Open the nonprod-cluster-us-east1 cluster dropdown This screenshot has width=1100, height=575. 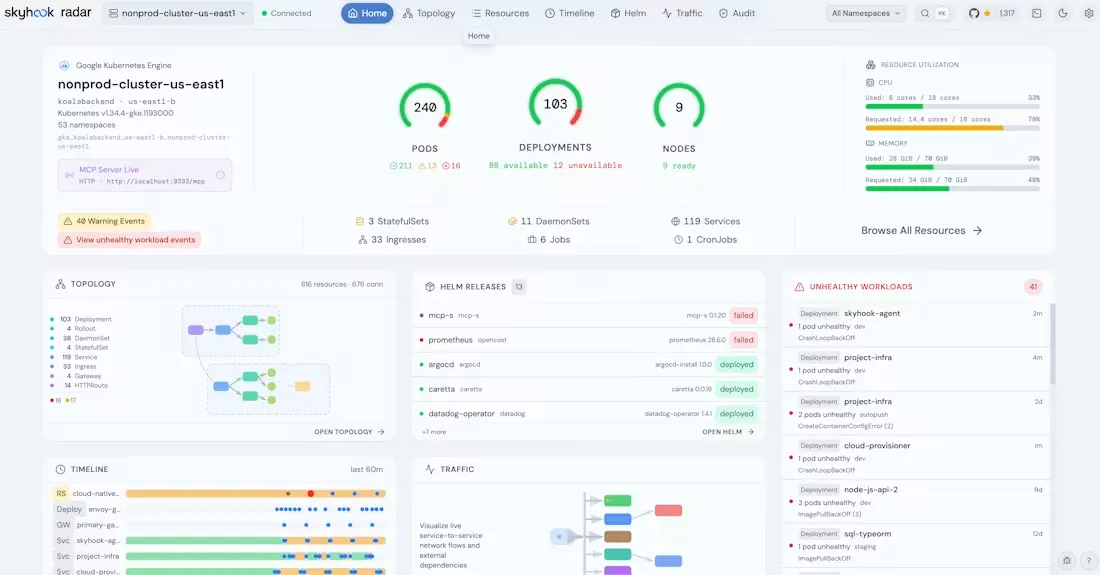click(177, 13)
